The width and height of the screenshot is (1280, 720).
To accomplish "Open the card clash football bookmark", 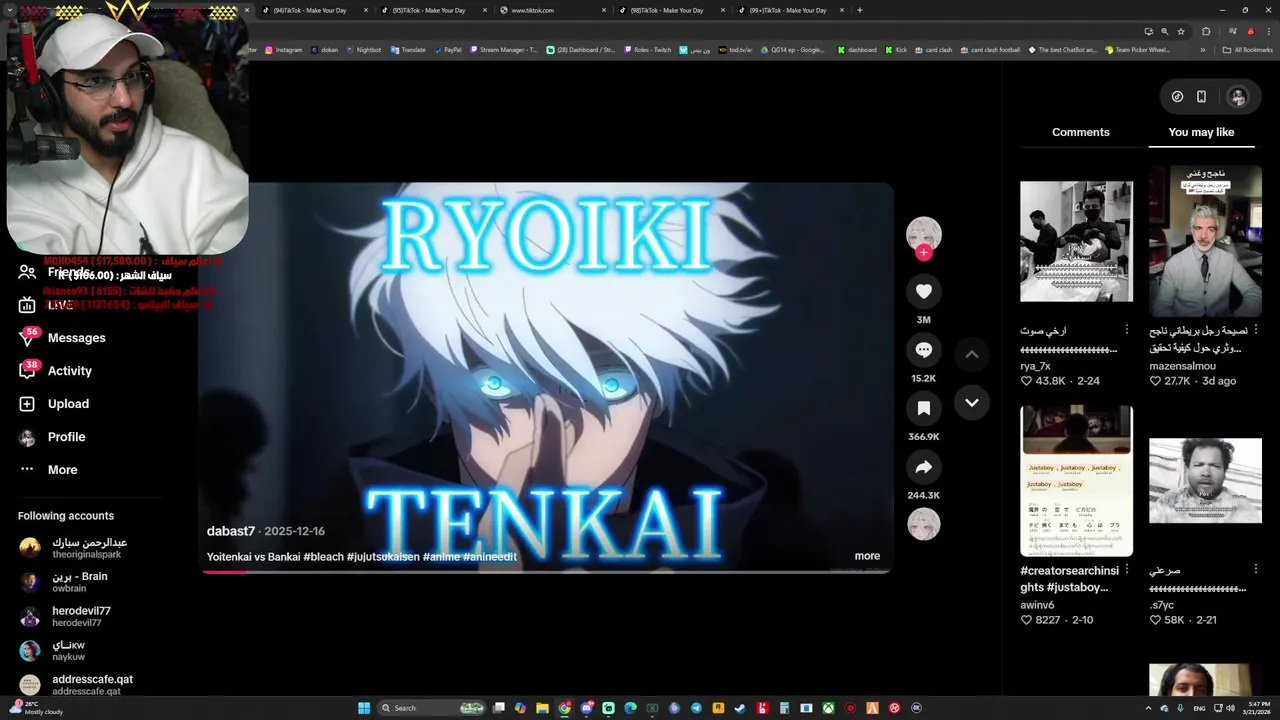I will [x=990, y=50].
